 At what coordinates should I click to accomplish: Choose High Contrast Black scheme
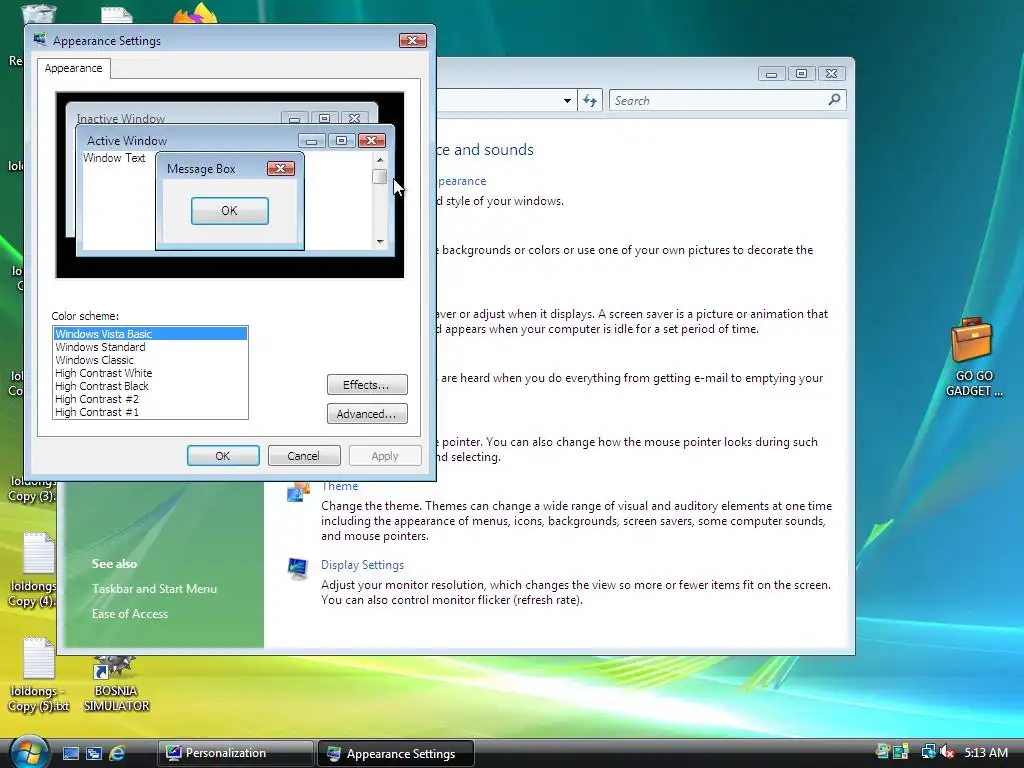point(150,386)
